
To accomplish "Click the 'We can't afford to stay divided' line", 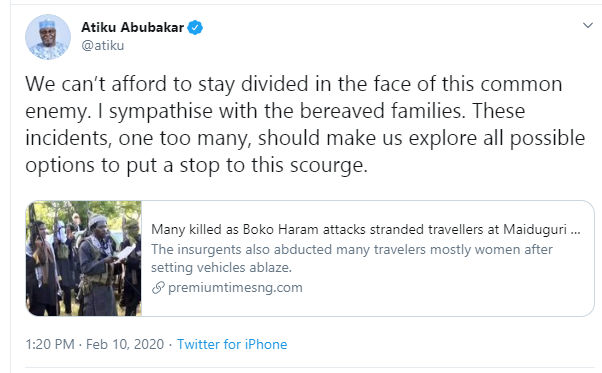I will pyautogui.click(x=294, y=84).
